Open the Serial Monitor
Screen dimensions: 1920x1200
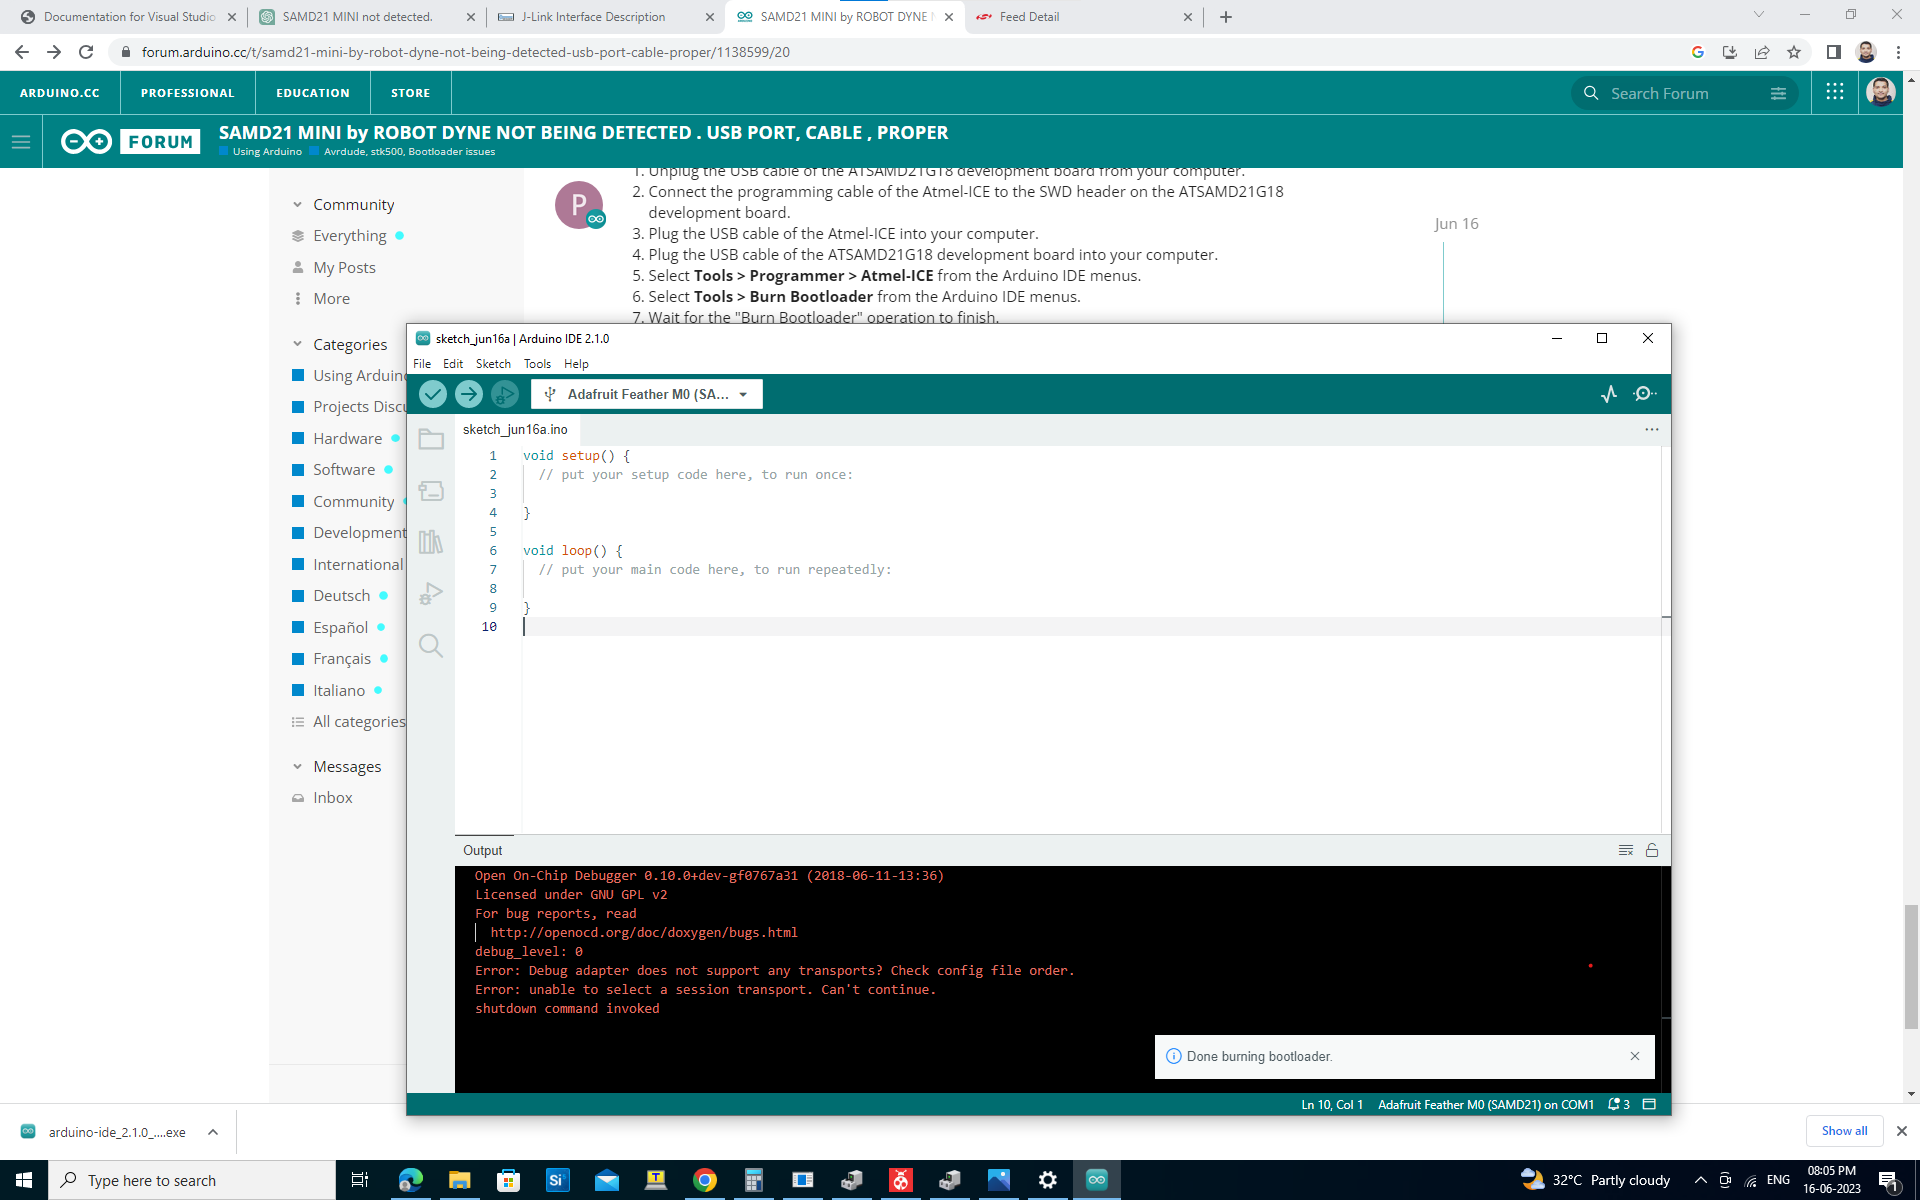[1644, 394]
